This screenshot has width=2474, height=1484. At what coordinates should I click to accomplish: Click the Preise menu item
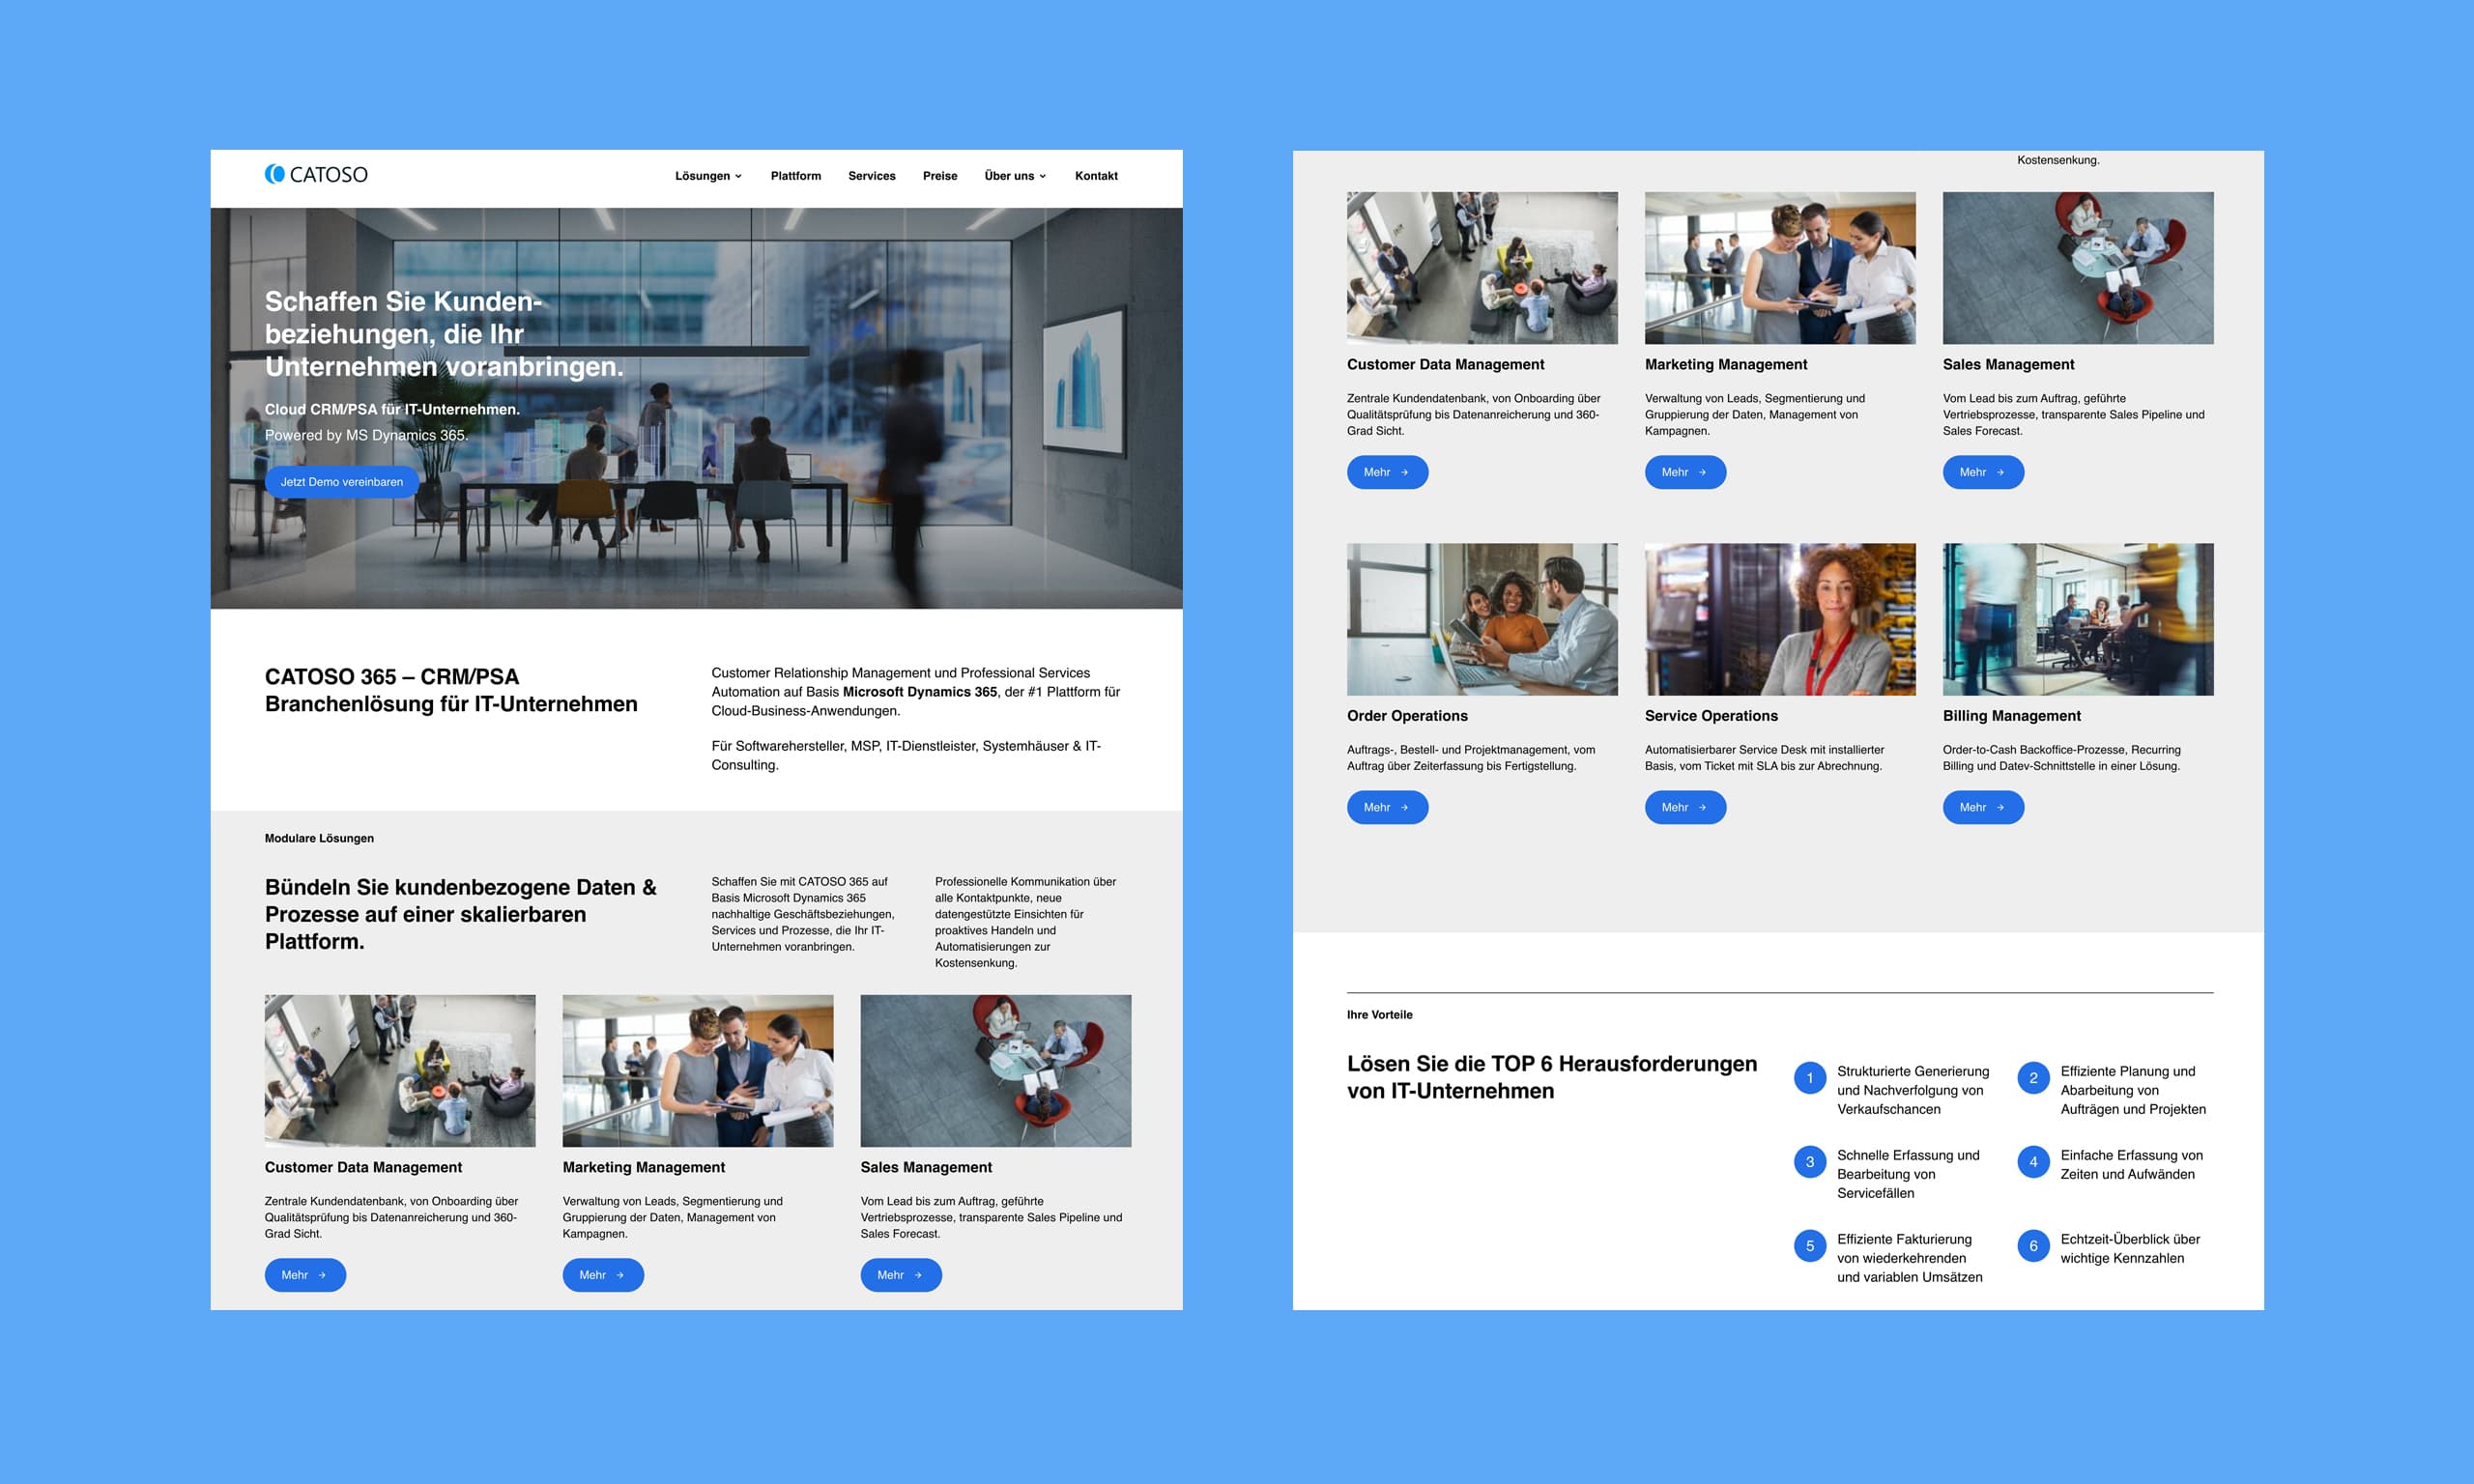pyautogui.click(x=938, y=175)
